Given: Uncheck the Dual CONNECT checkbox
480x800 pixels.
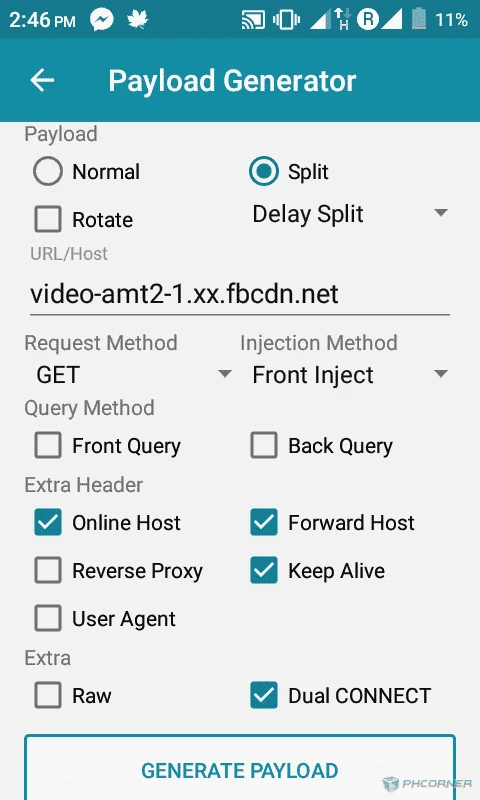Looking at the screenshot, I should click(x=264, y=695).
